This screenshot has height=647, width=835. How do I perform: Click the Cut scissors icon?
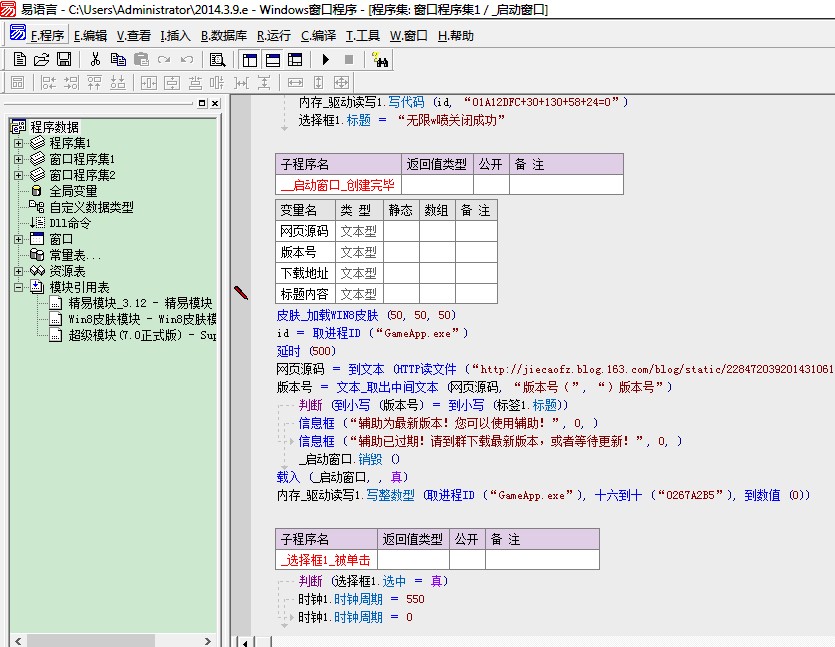coord(95,60)
